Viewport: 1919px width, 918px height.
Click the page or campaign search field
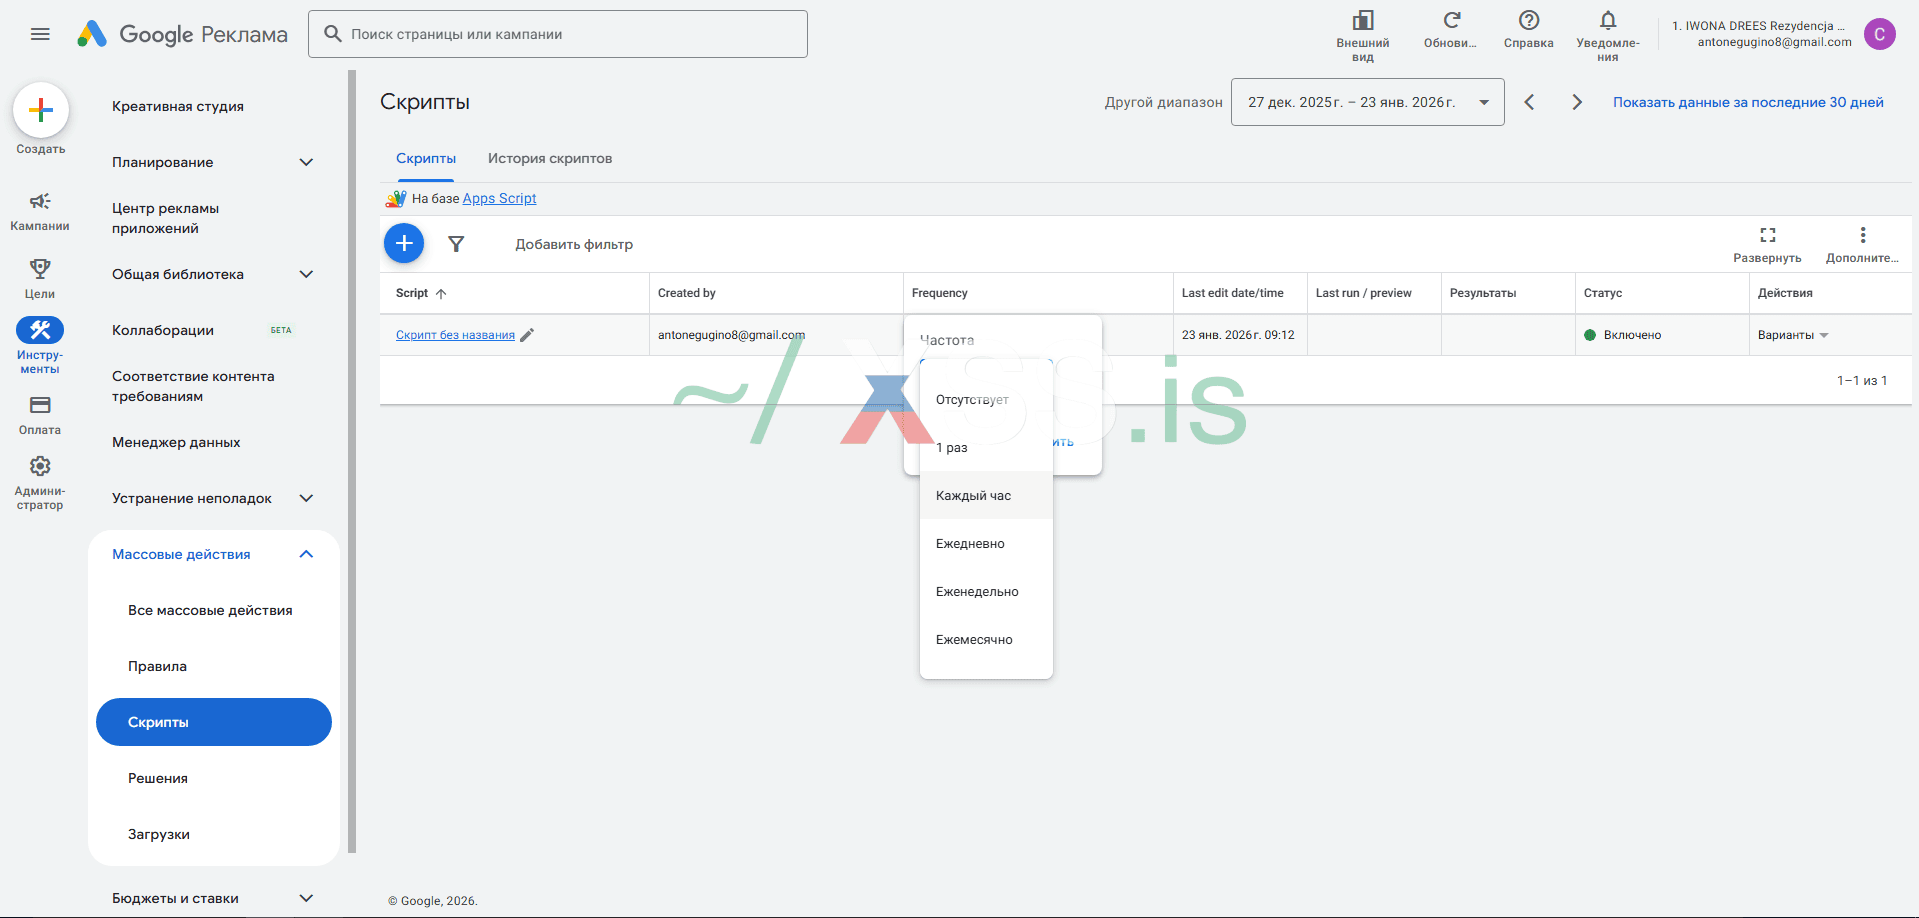pos(558,34)
